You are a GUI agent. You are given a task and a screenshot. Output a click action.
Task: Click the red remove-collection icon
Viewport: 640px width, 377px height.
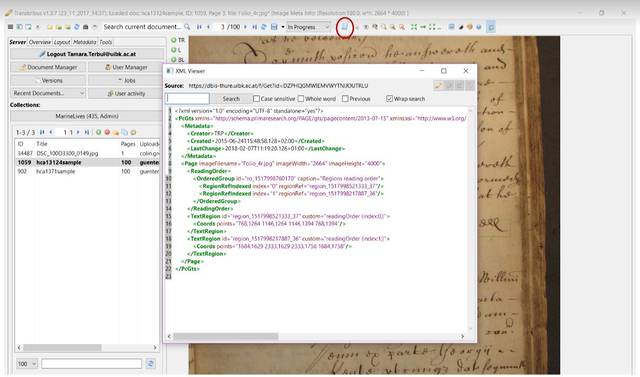pyautogui.click(x=107, y=132)
